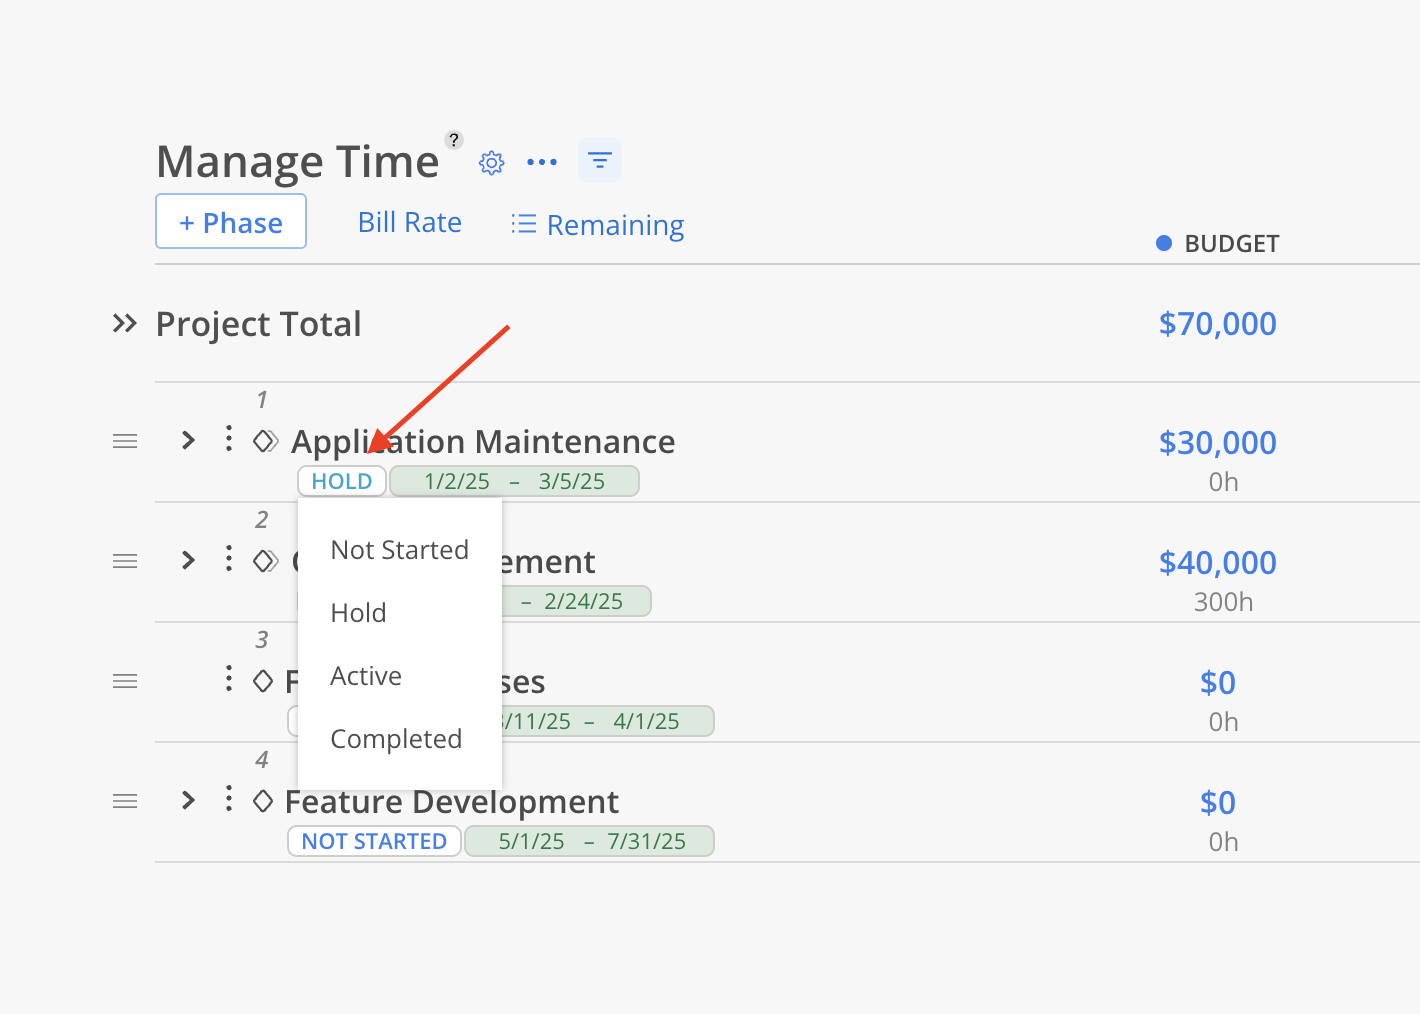Click the help question mark icon

[x=454, y=140]
